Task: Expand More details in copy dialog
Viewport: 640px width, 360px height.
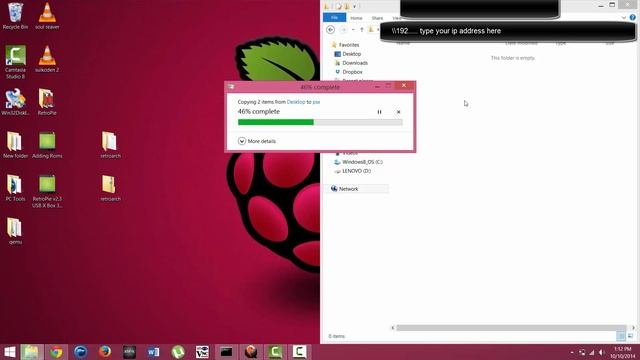Action: [257, 141]
